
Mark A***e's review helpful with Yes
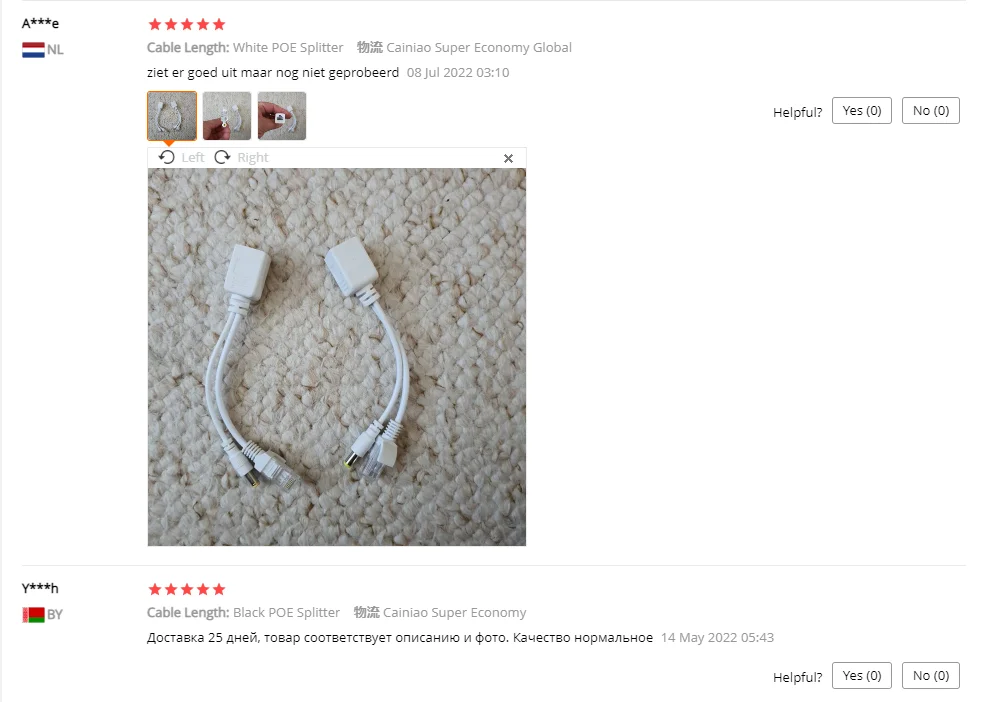click(x=862, y=110)
